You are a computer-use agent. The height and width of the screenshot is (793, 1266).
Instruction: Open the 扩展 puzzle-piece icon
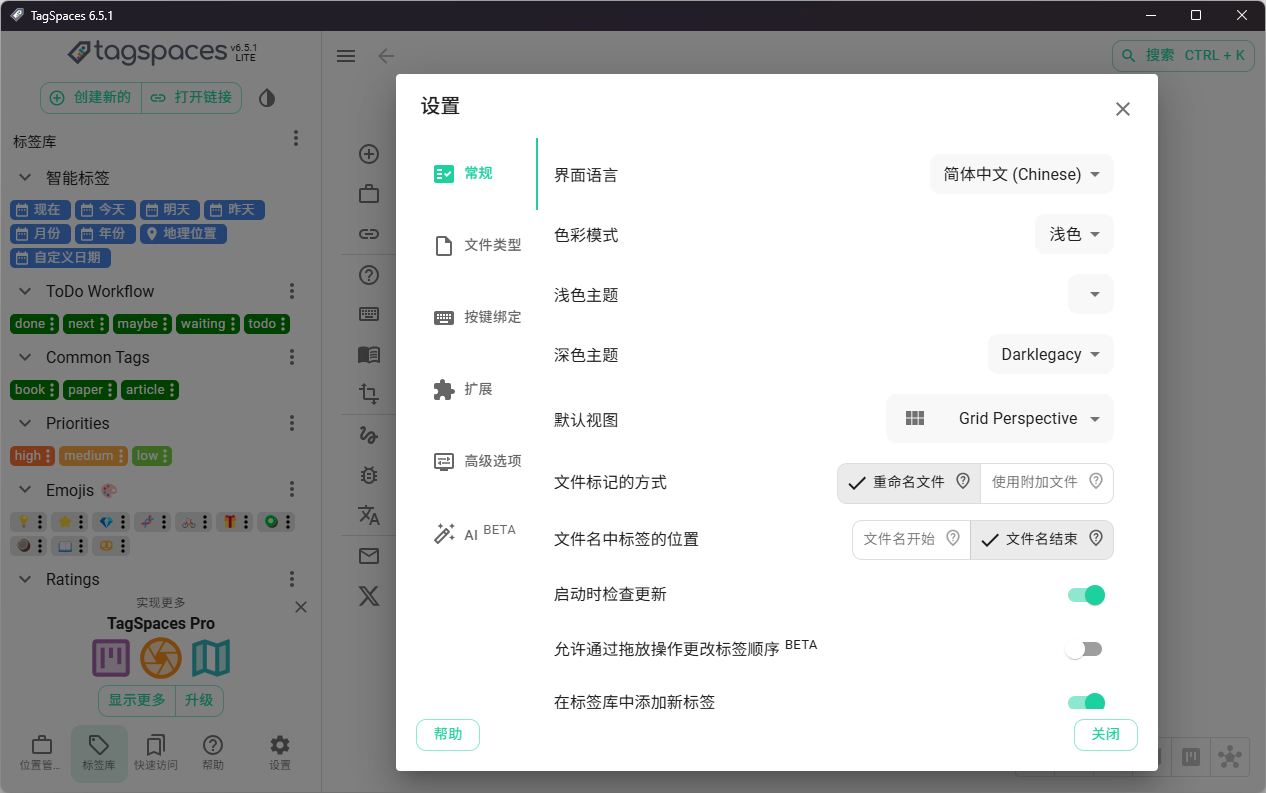click(x=444, y=389)
